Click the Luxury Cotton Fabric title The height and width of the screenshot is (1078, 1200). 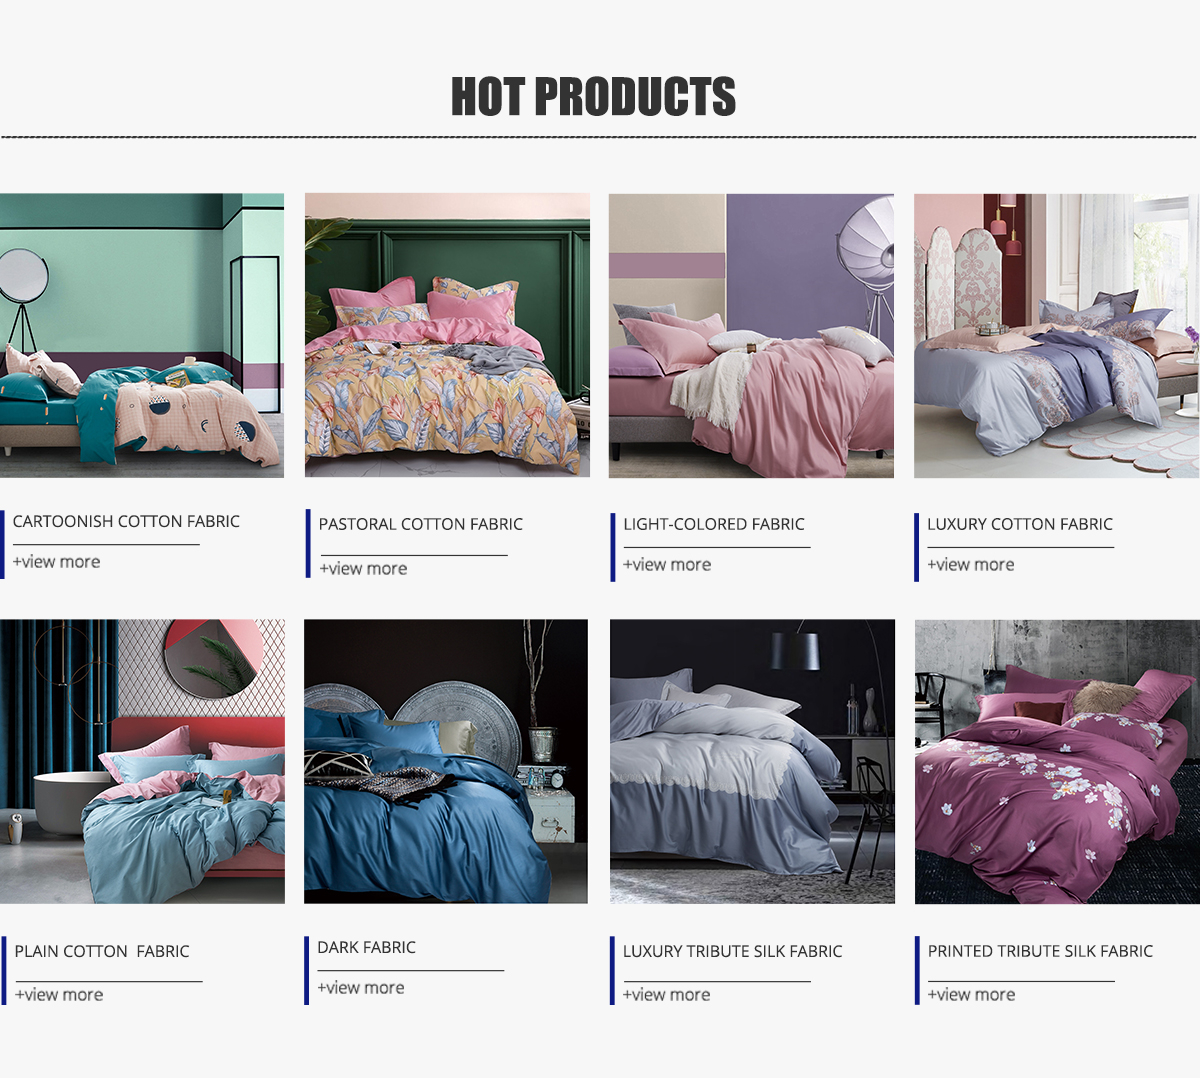click(x=1019, y=524)
